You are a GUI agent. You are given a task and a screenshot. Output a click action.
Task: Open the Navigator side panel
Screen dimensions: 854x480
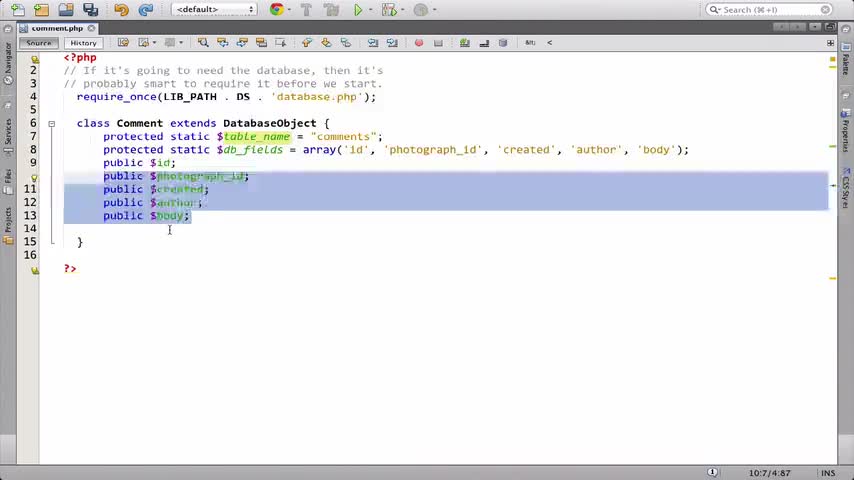click(x=8, y=63)
